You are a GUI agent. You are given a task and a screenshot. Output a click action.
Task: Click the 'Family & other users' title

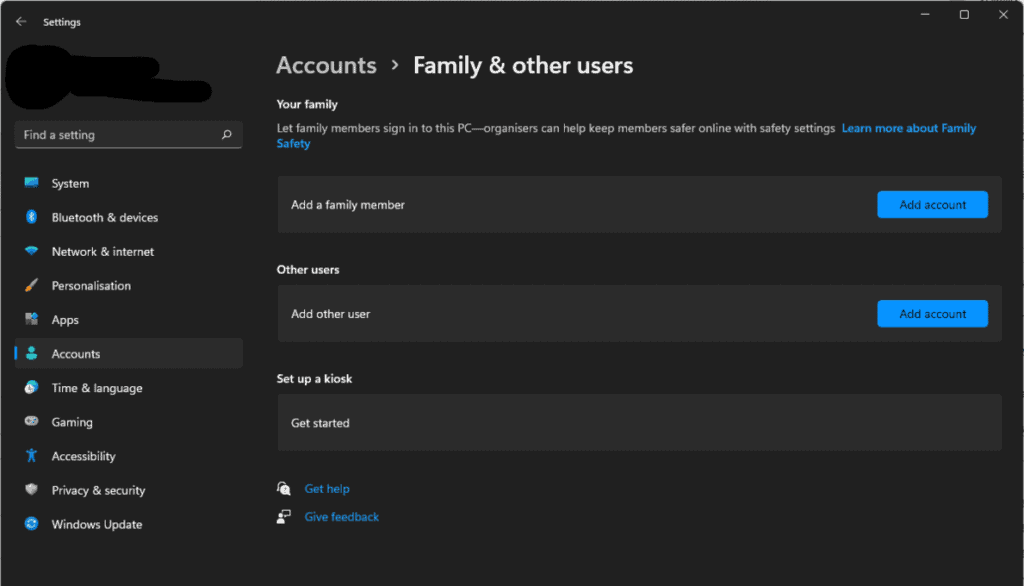[x=523, y=65]
